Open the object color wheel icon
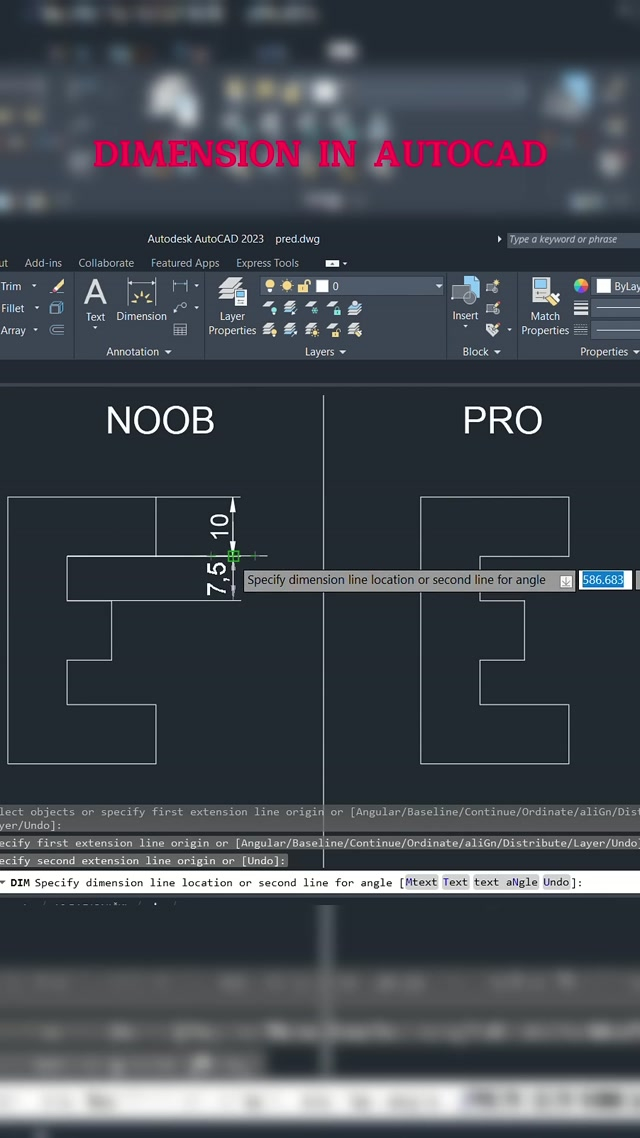Screen dimensions: 640x1138 coord(581,286)
